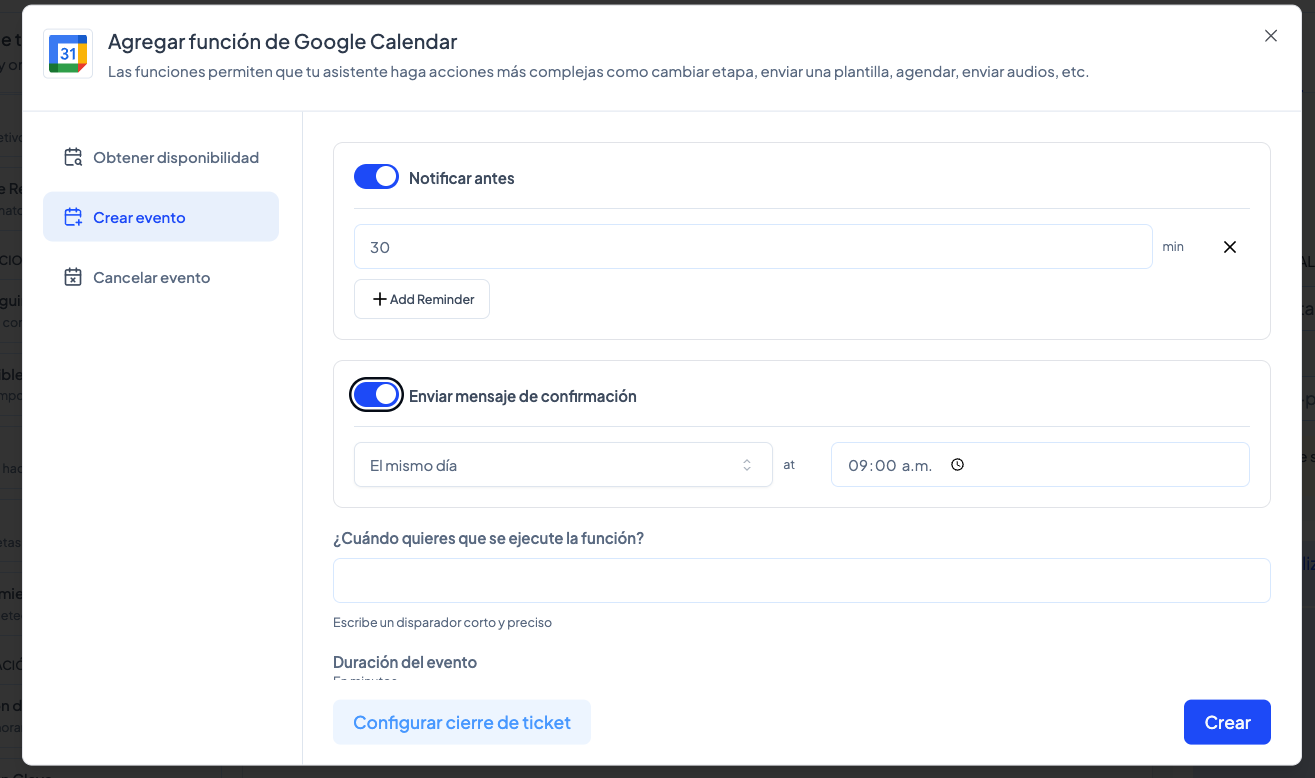1315x778 pixels.
Task: Toggle off Notificar antes switch
Action: (376, 177)
